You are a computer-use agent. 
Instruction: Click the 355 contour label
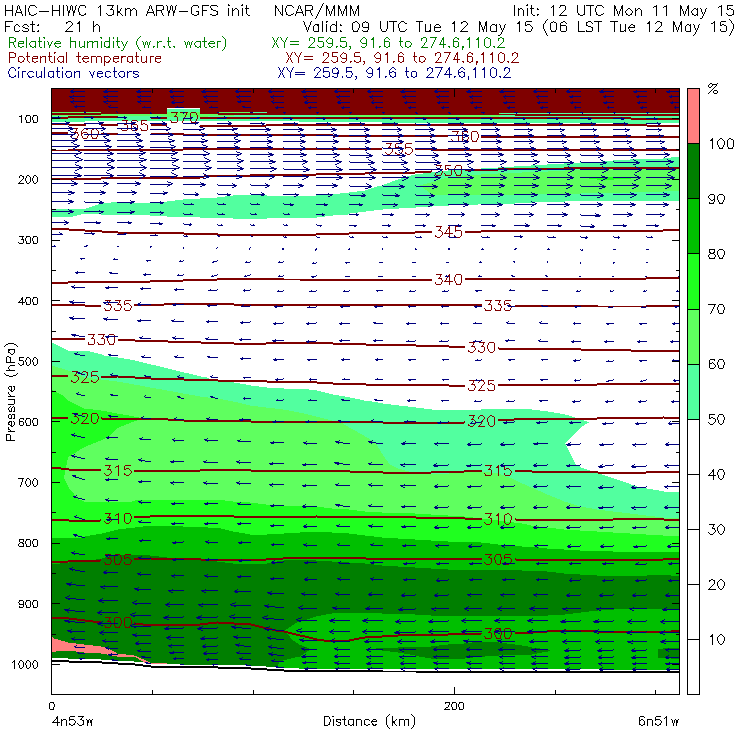click(x=398, y=149)
